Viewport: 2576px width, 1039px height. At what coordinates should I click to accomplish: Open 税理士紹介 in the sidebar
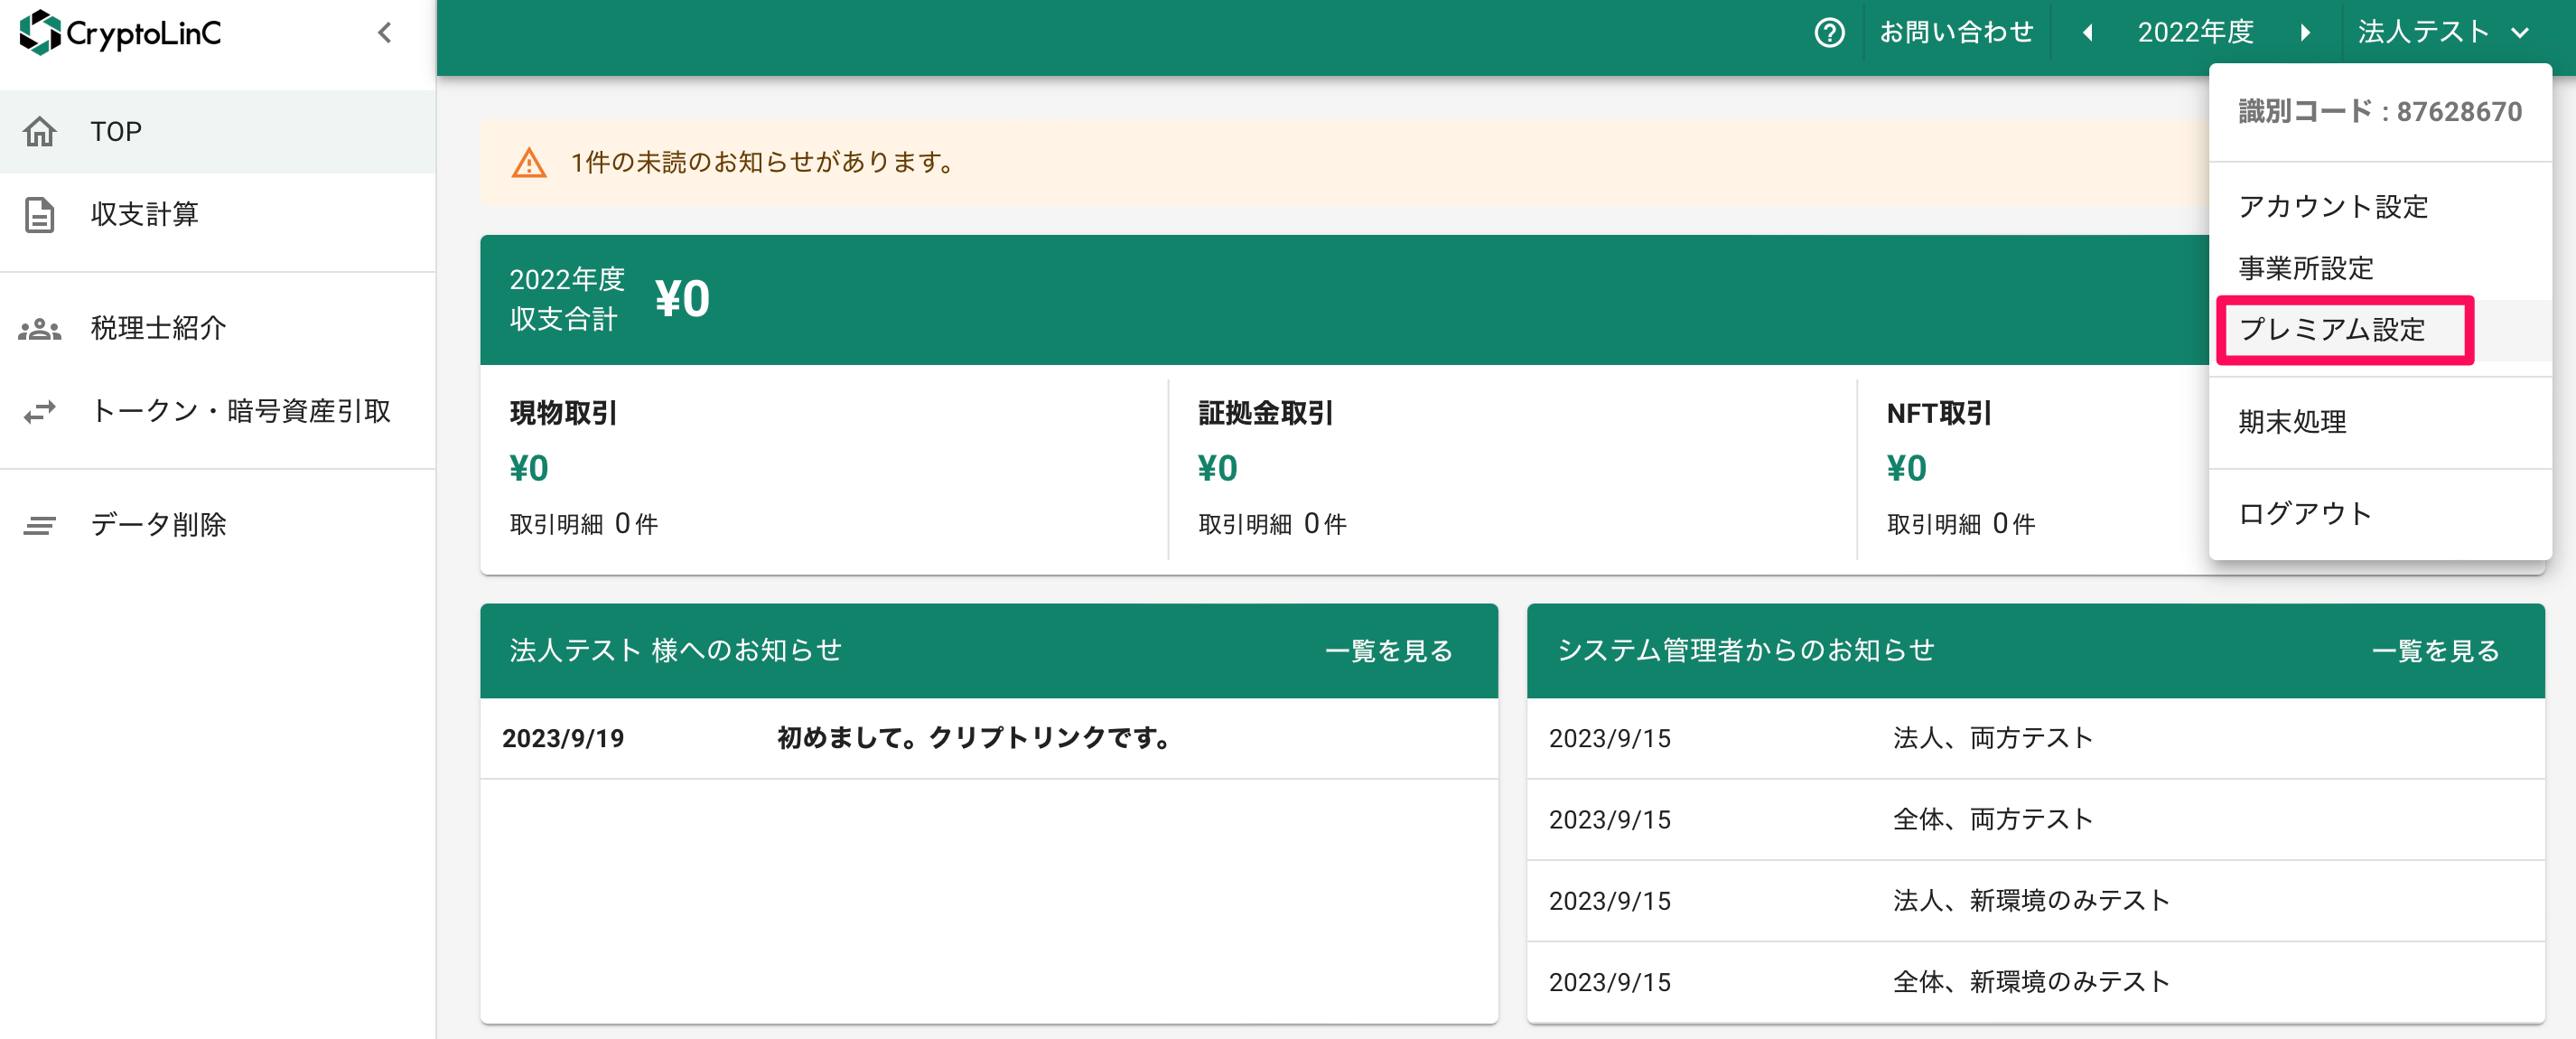217,328
